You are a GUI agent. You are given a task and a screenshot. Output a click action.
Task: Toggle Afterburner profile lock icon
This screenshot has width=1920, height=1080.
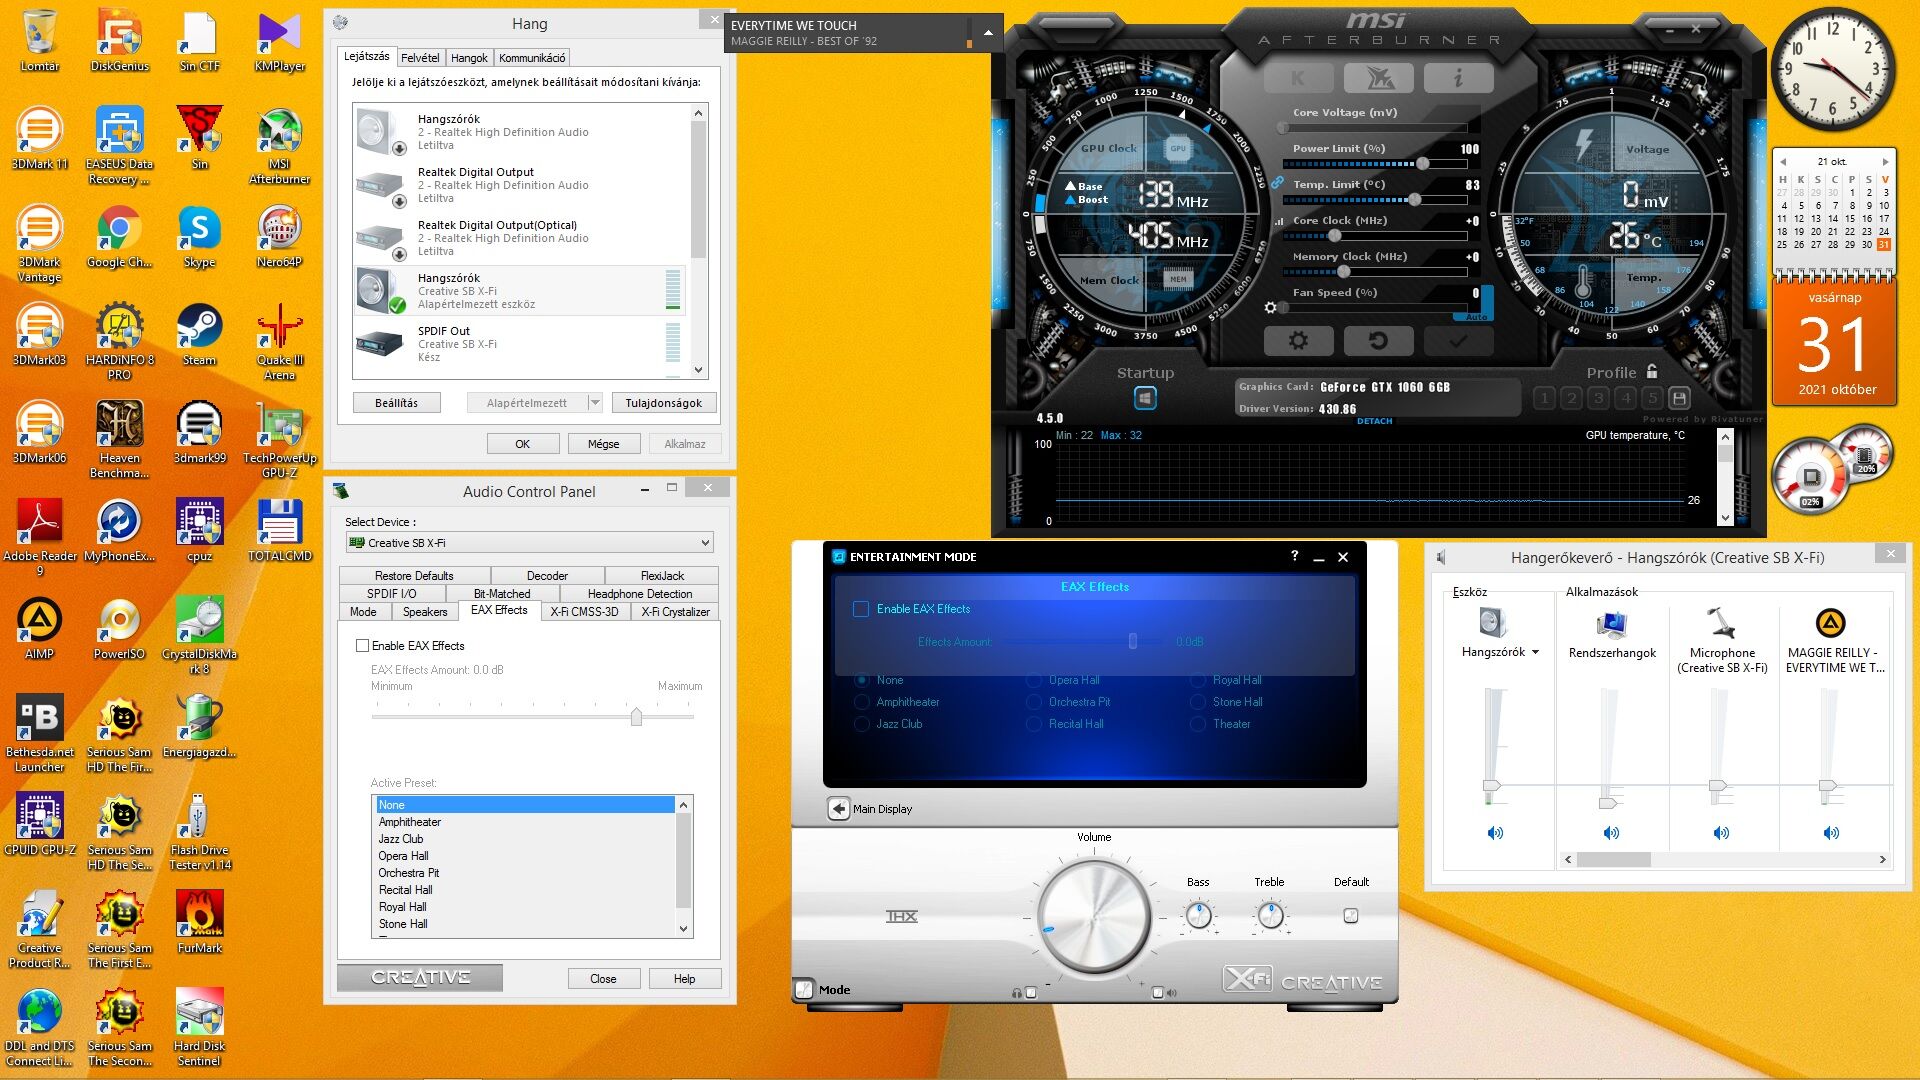coord(1652,371)
